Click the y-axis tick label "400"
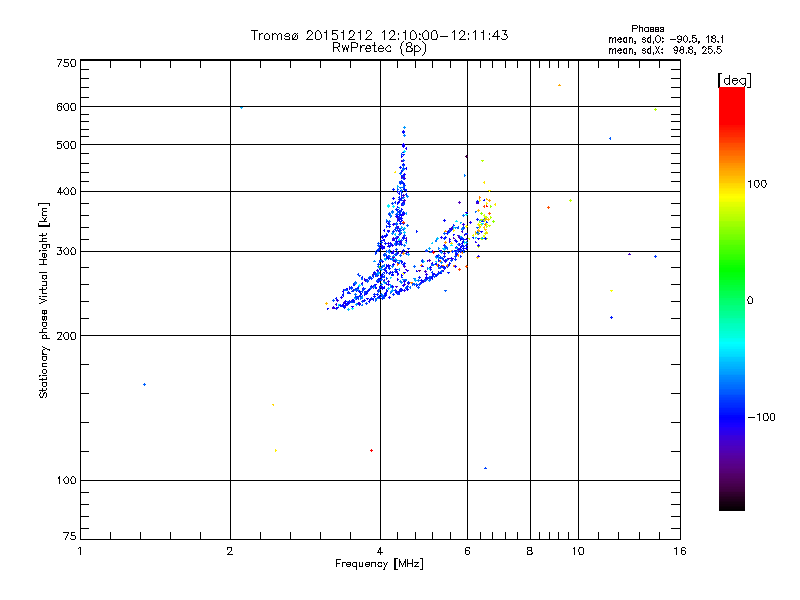800x600 pixels. [67, 192]
